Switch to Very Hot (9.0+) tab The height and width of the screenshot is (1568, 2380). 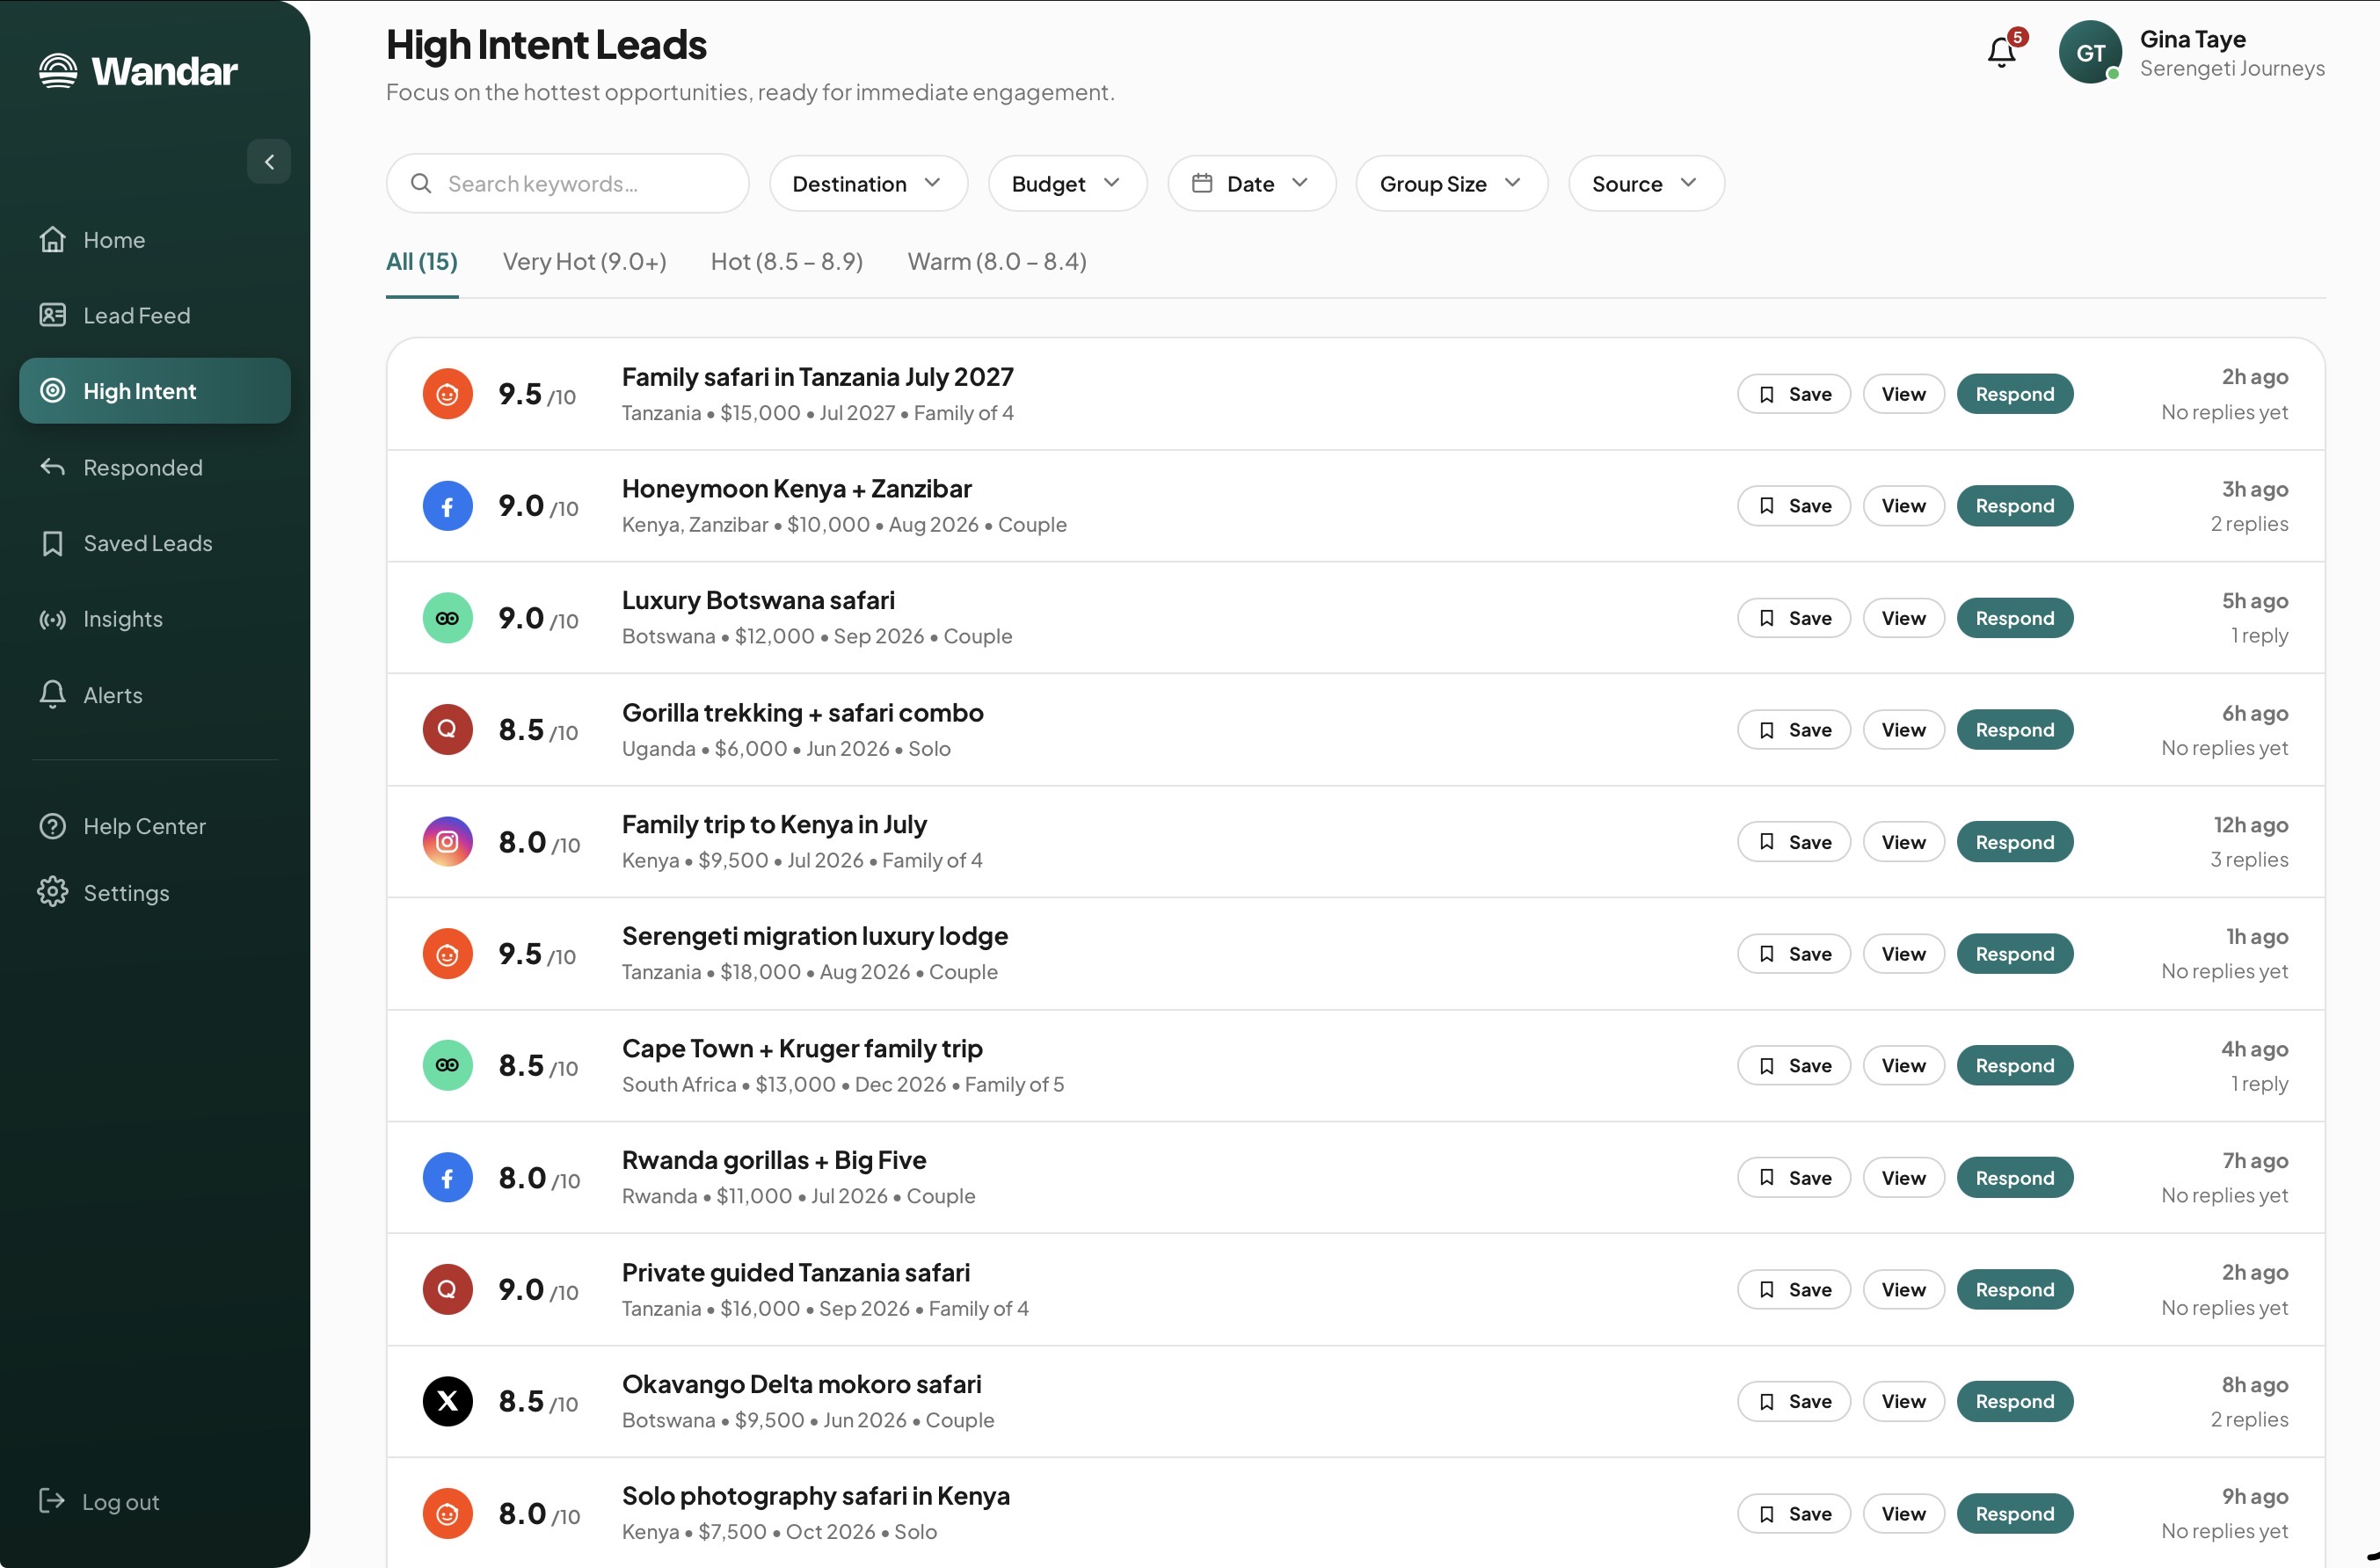[585, 262]
